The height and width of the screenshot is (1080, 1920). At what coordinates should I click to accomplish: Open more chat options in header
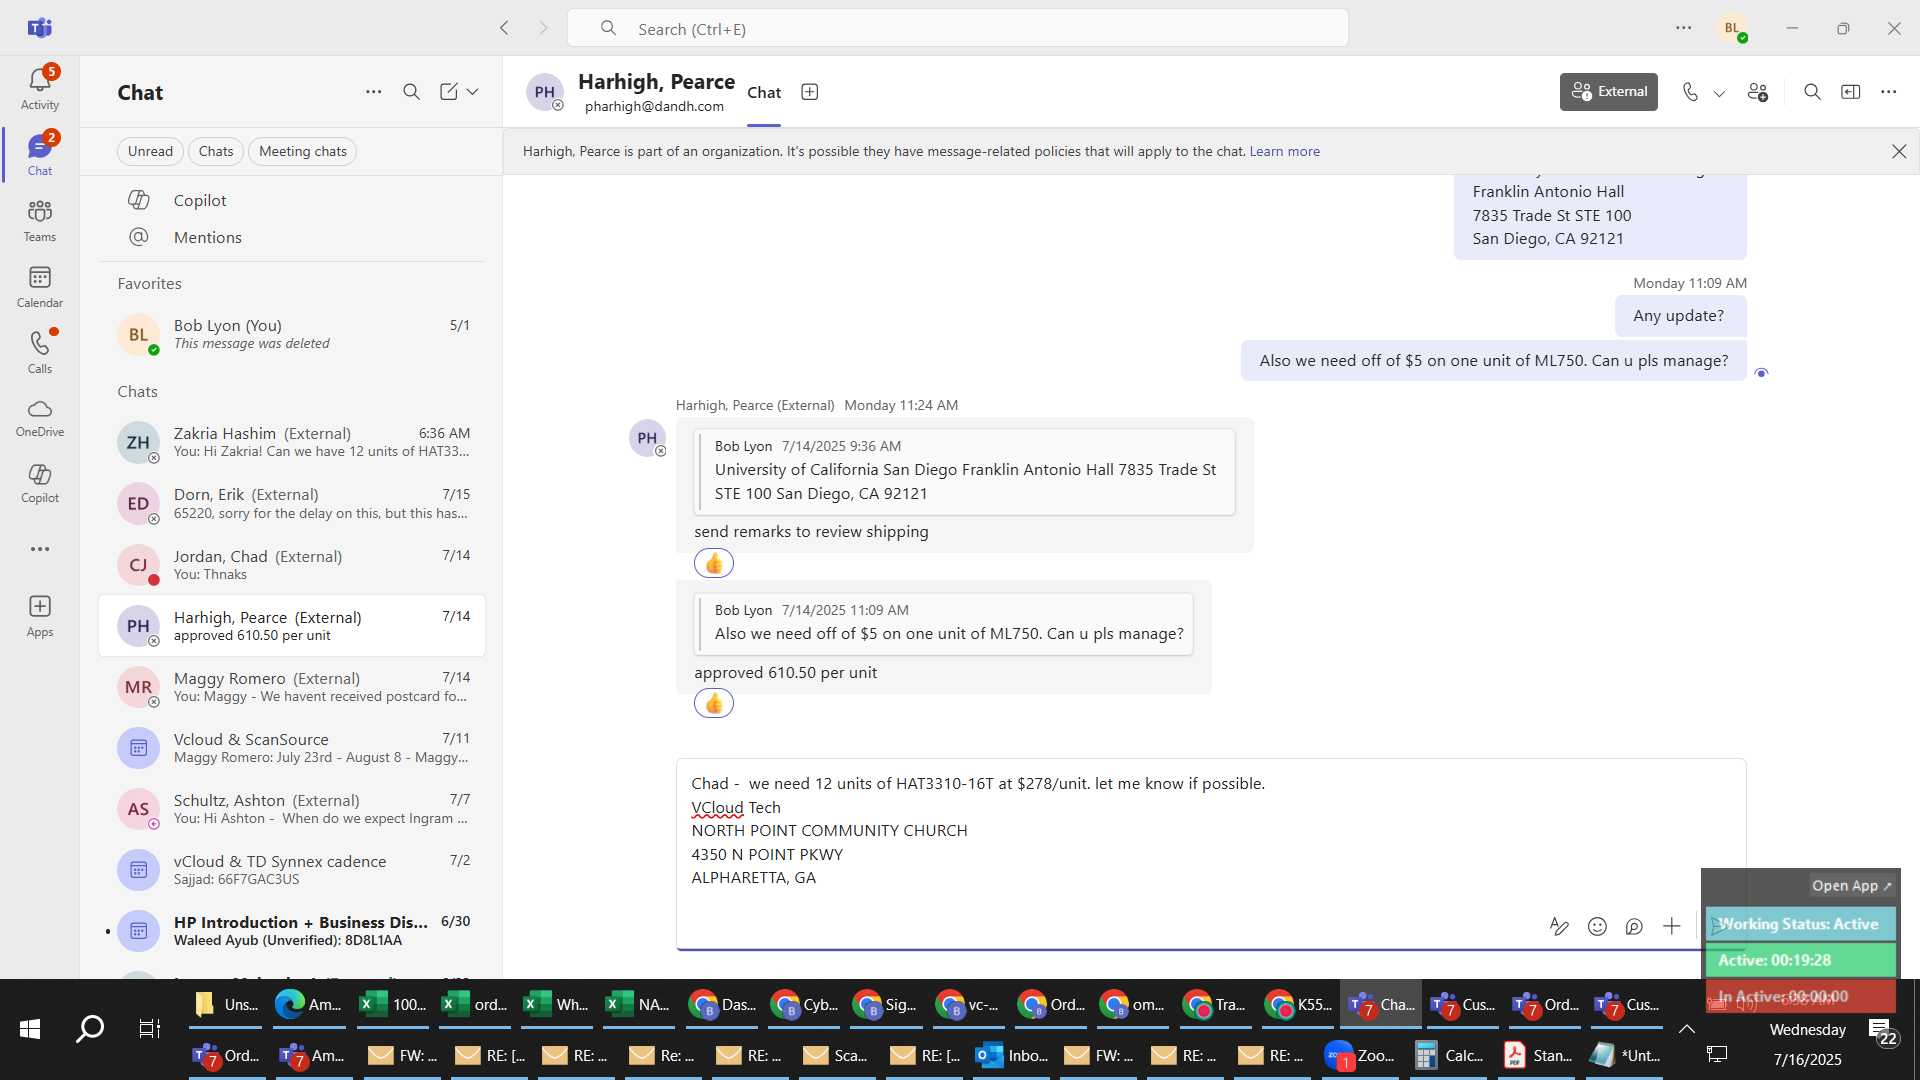(1888, 92)
